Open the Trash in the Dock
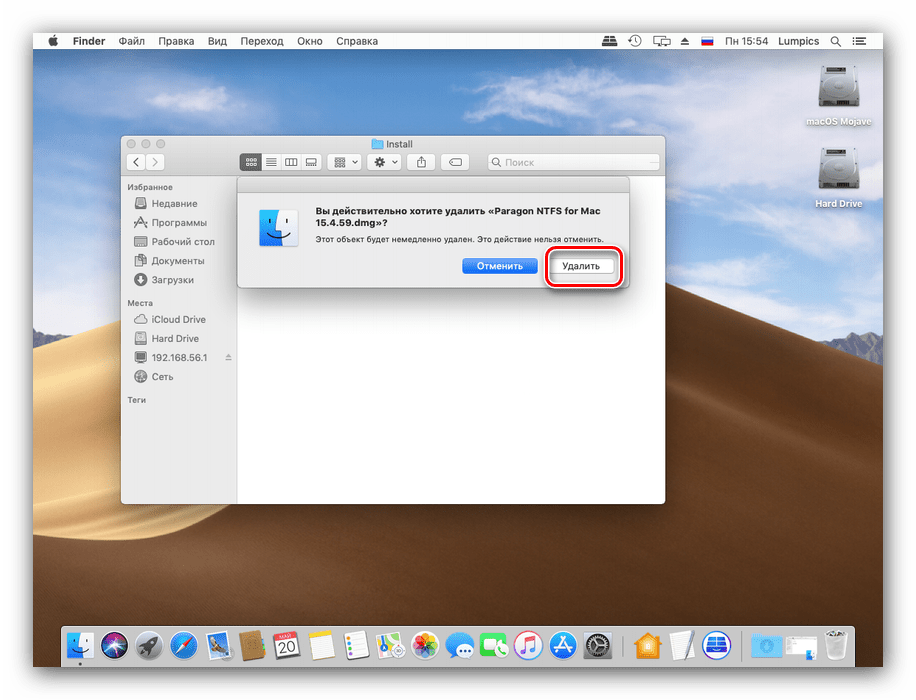 (x=834, y=645)
